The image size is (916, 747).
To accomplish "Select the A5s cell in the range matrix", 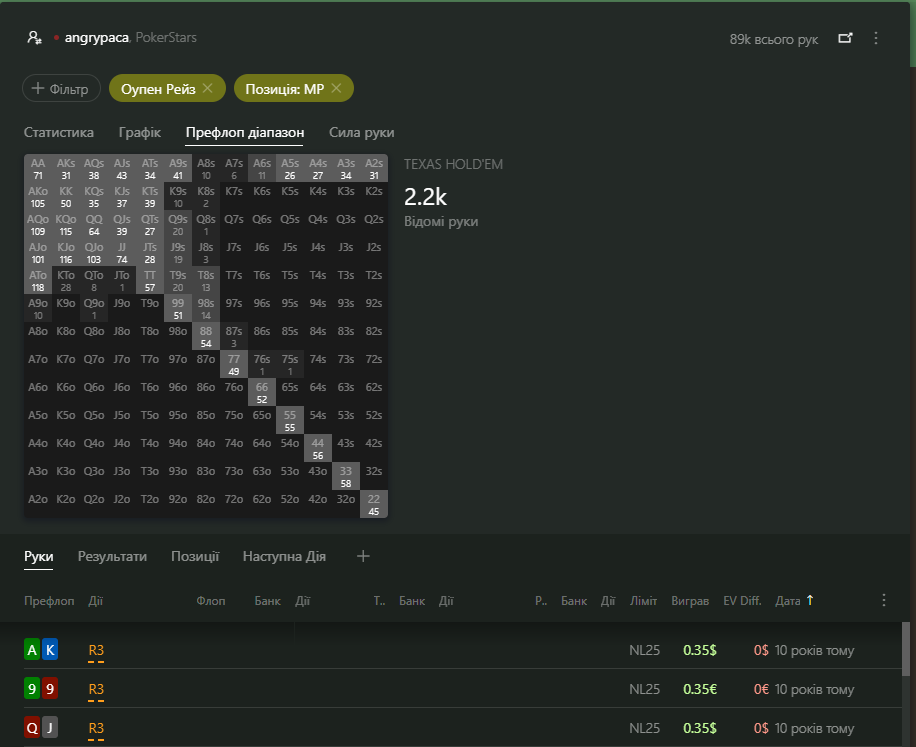I will 290,169.
